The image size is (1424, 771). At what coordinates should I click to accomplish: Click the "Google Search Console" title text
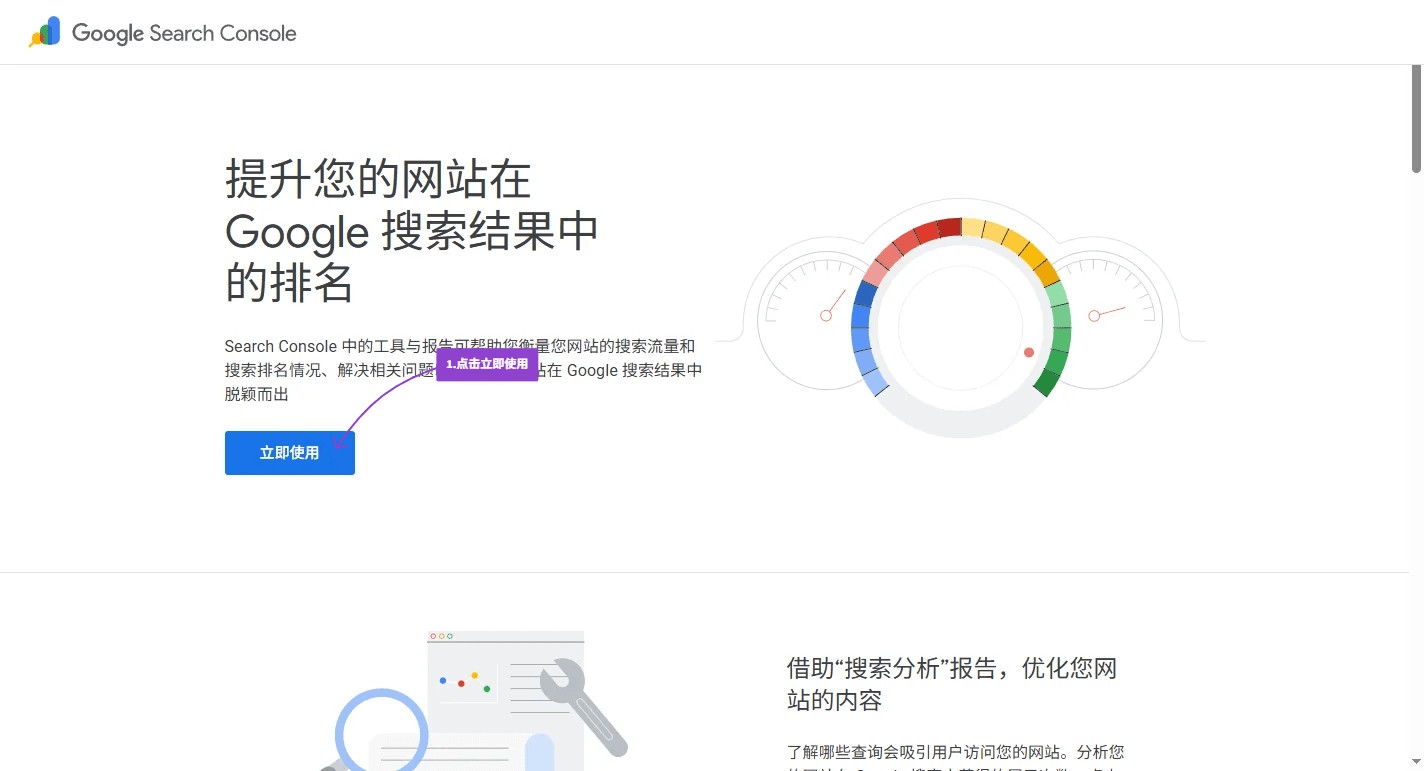pyautogui.click(x=184, y=33)
